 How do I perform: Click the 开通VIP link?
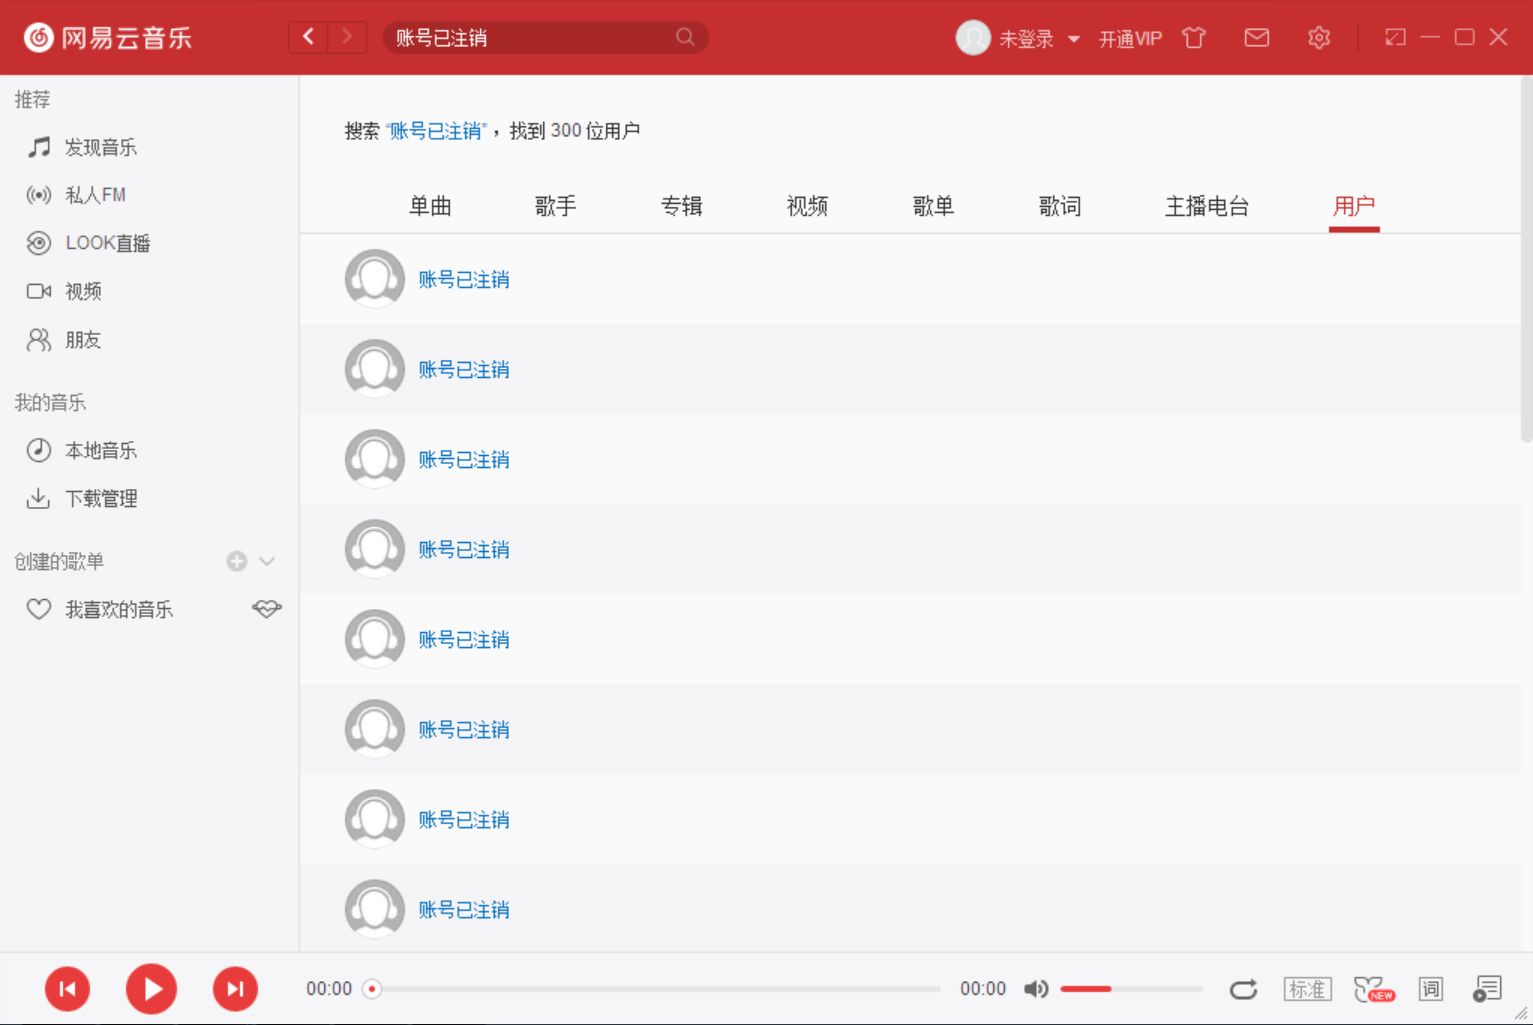pos(1129,38)
